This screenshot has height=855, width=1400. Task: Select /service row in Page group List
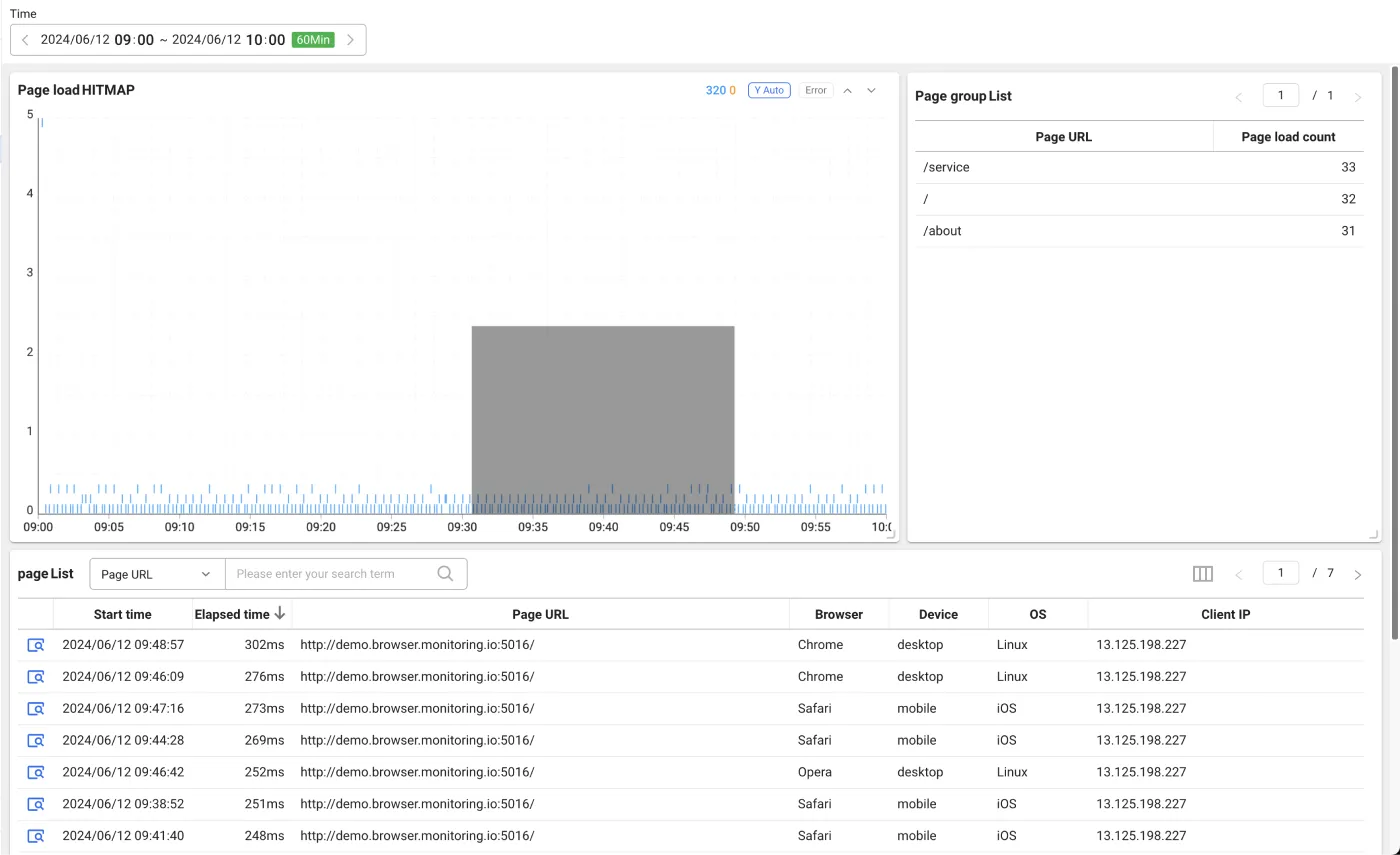pyautogui.click(x=1139, y=167)
